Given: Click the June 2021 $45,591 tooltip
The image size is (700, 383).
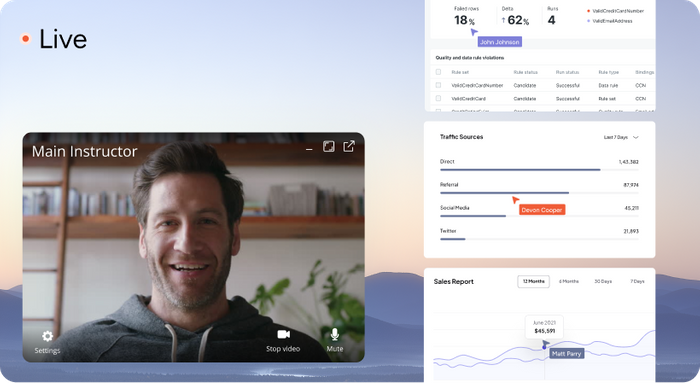Looking at the screenshot, I should 544,327.
